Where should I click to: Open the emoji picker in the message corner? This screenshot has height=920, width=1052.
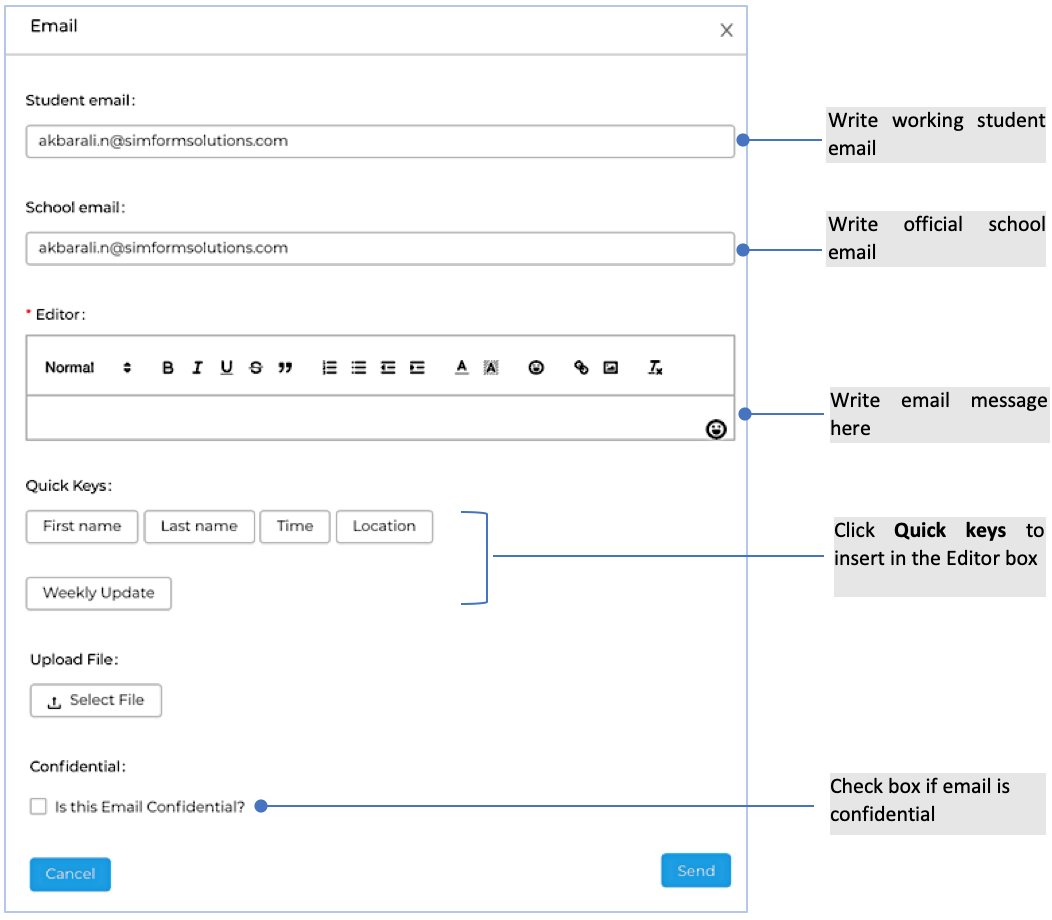tap(716, 429)
